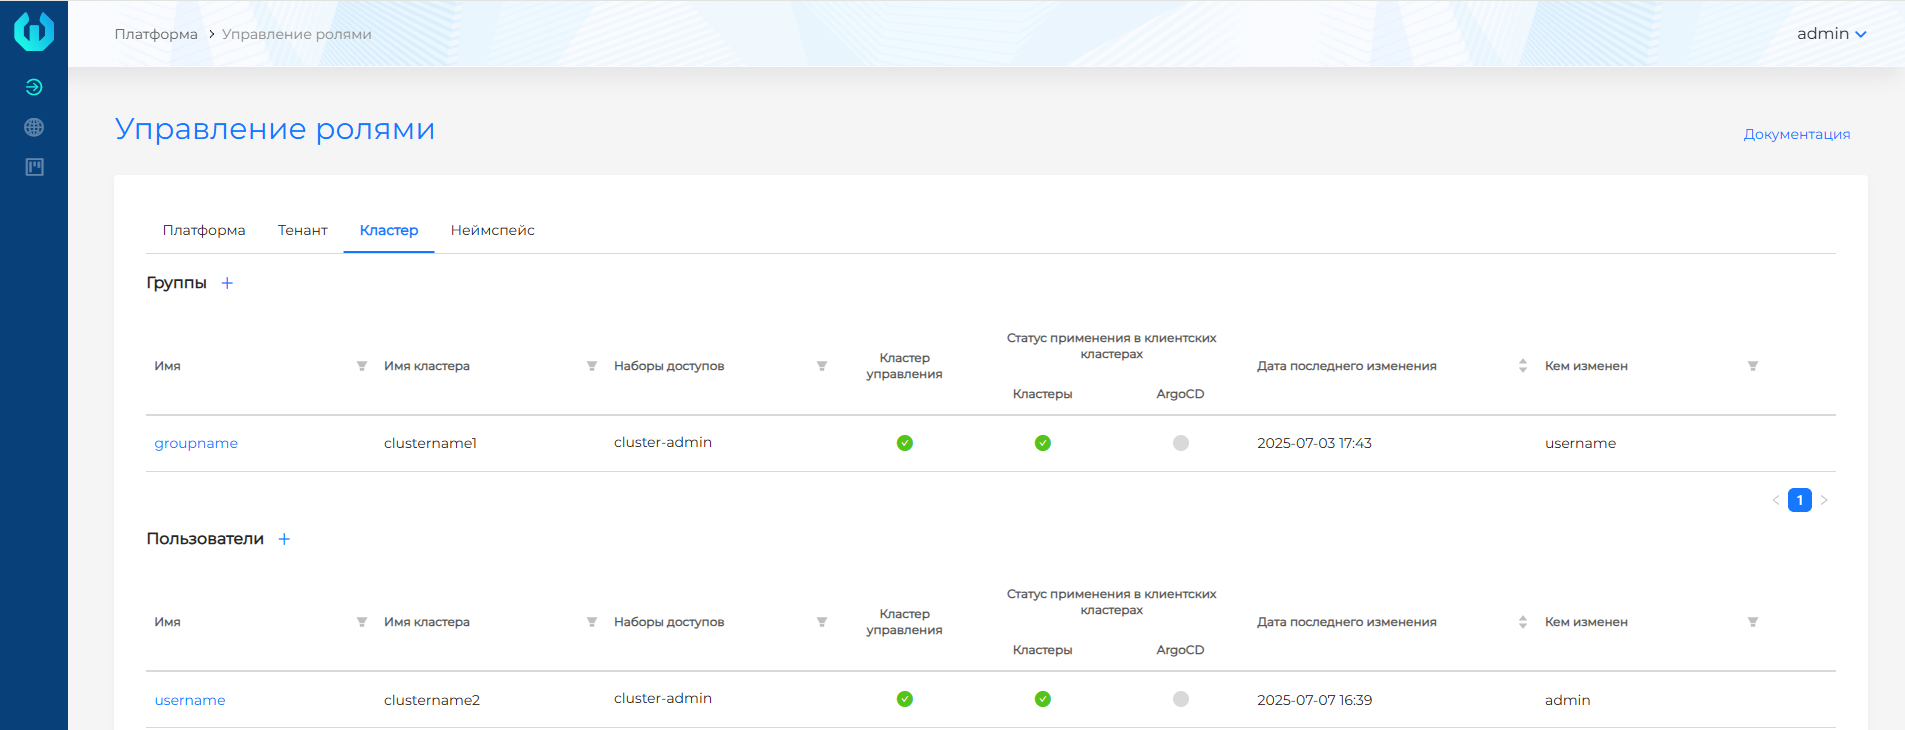
Task: Filter users table by Кем изменен
Action: coord(1753,622)
